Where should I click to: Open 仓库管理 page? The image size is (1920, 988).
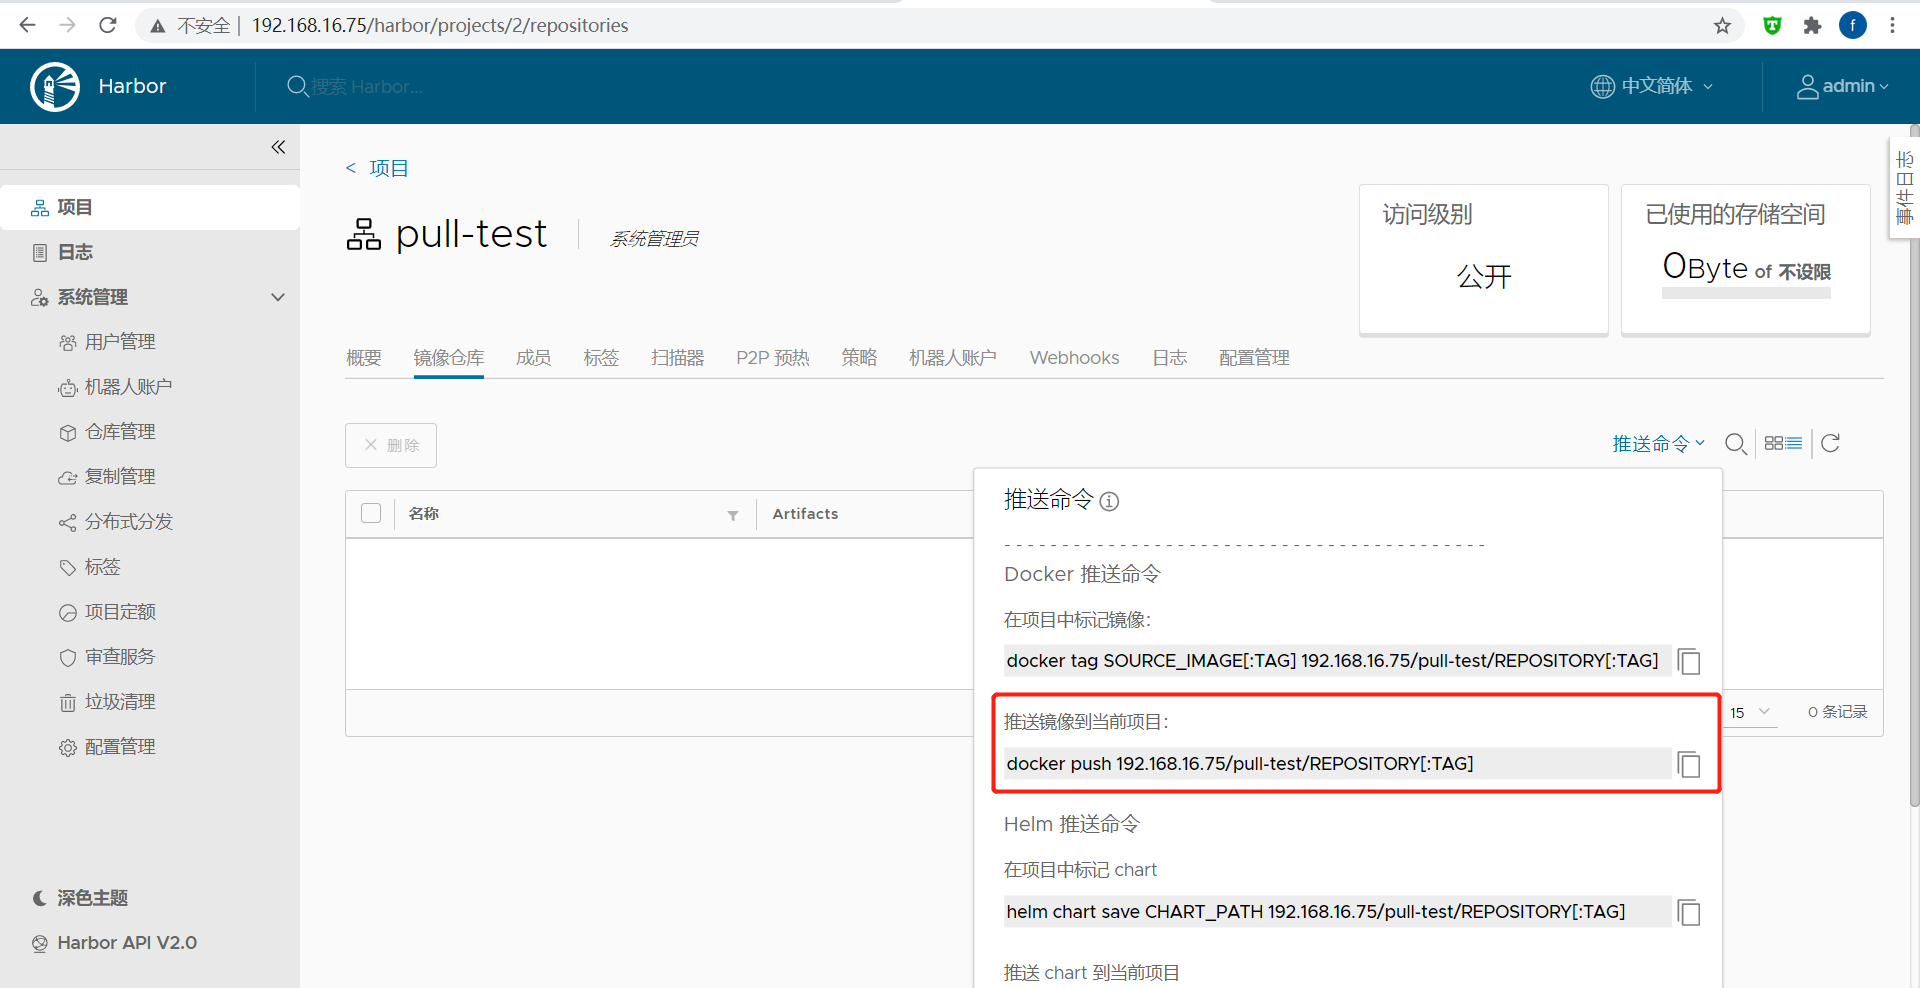pyautogui.click(x=120, y=432)
